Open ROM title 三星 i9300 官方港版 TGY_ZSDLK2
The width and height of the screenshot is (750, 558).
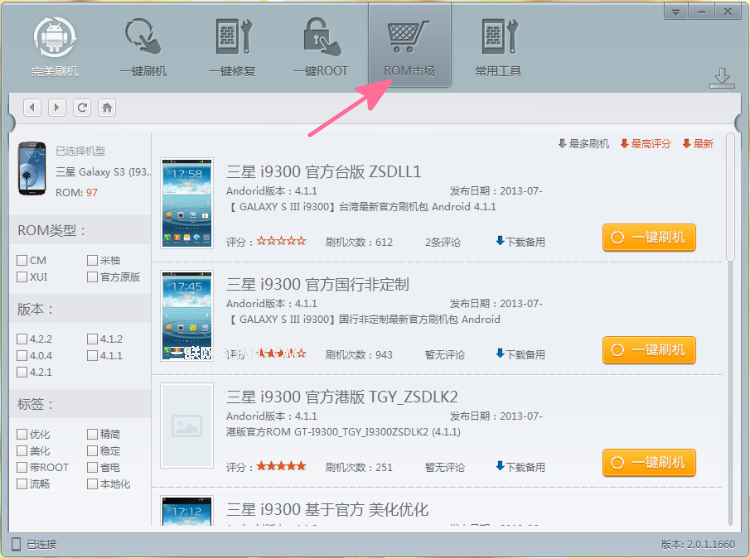coord(342,397)
